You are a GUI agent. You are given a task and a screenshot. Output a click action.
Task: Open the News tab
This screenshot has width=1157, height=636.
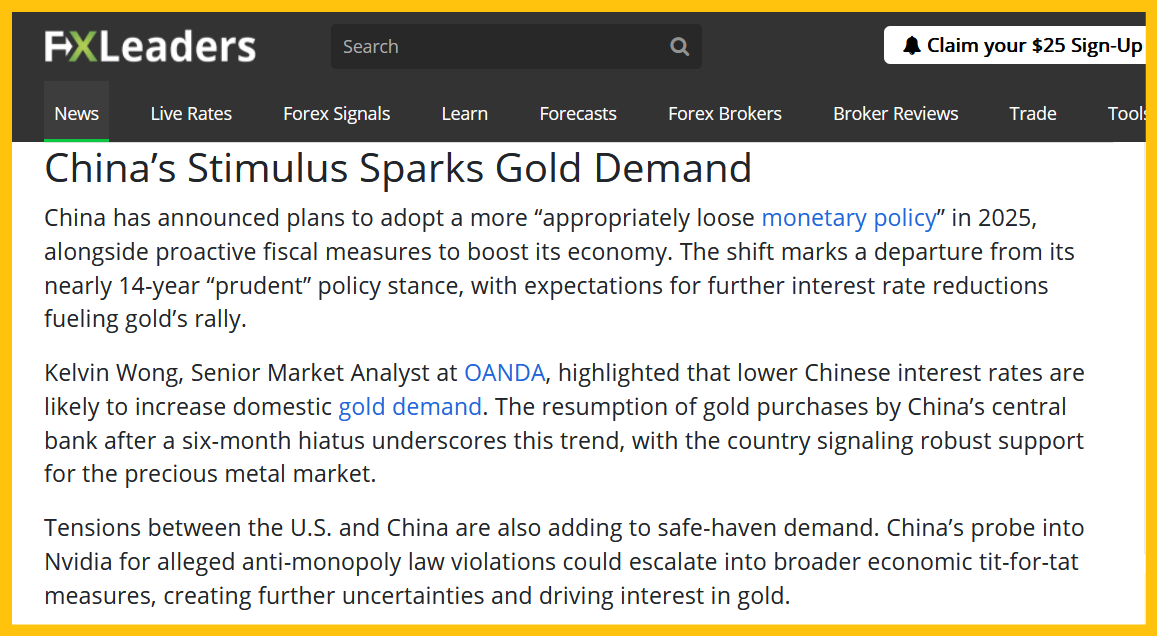[76, 113]
